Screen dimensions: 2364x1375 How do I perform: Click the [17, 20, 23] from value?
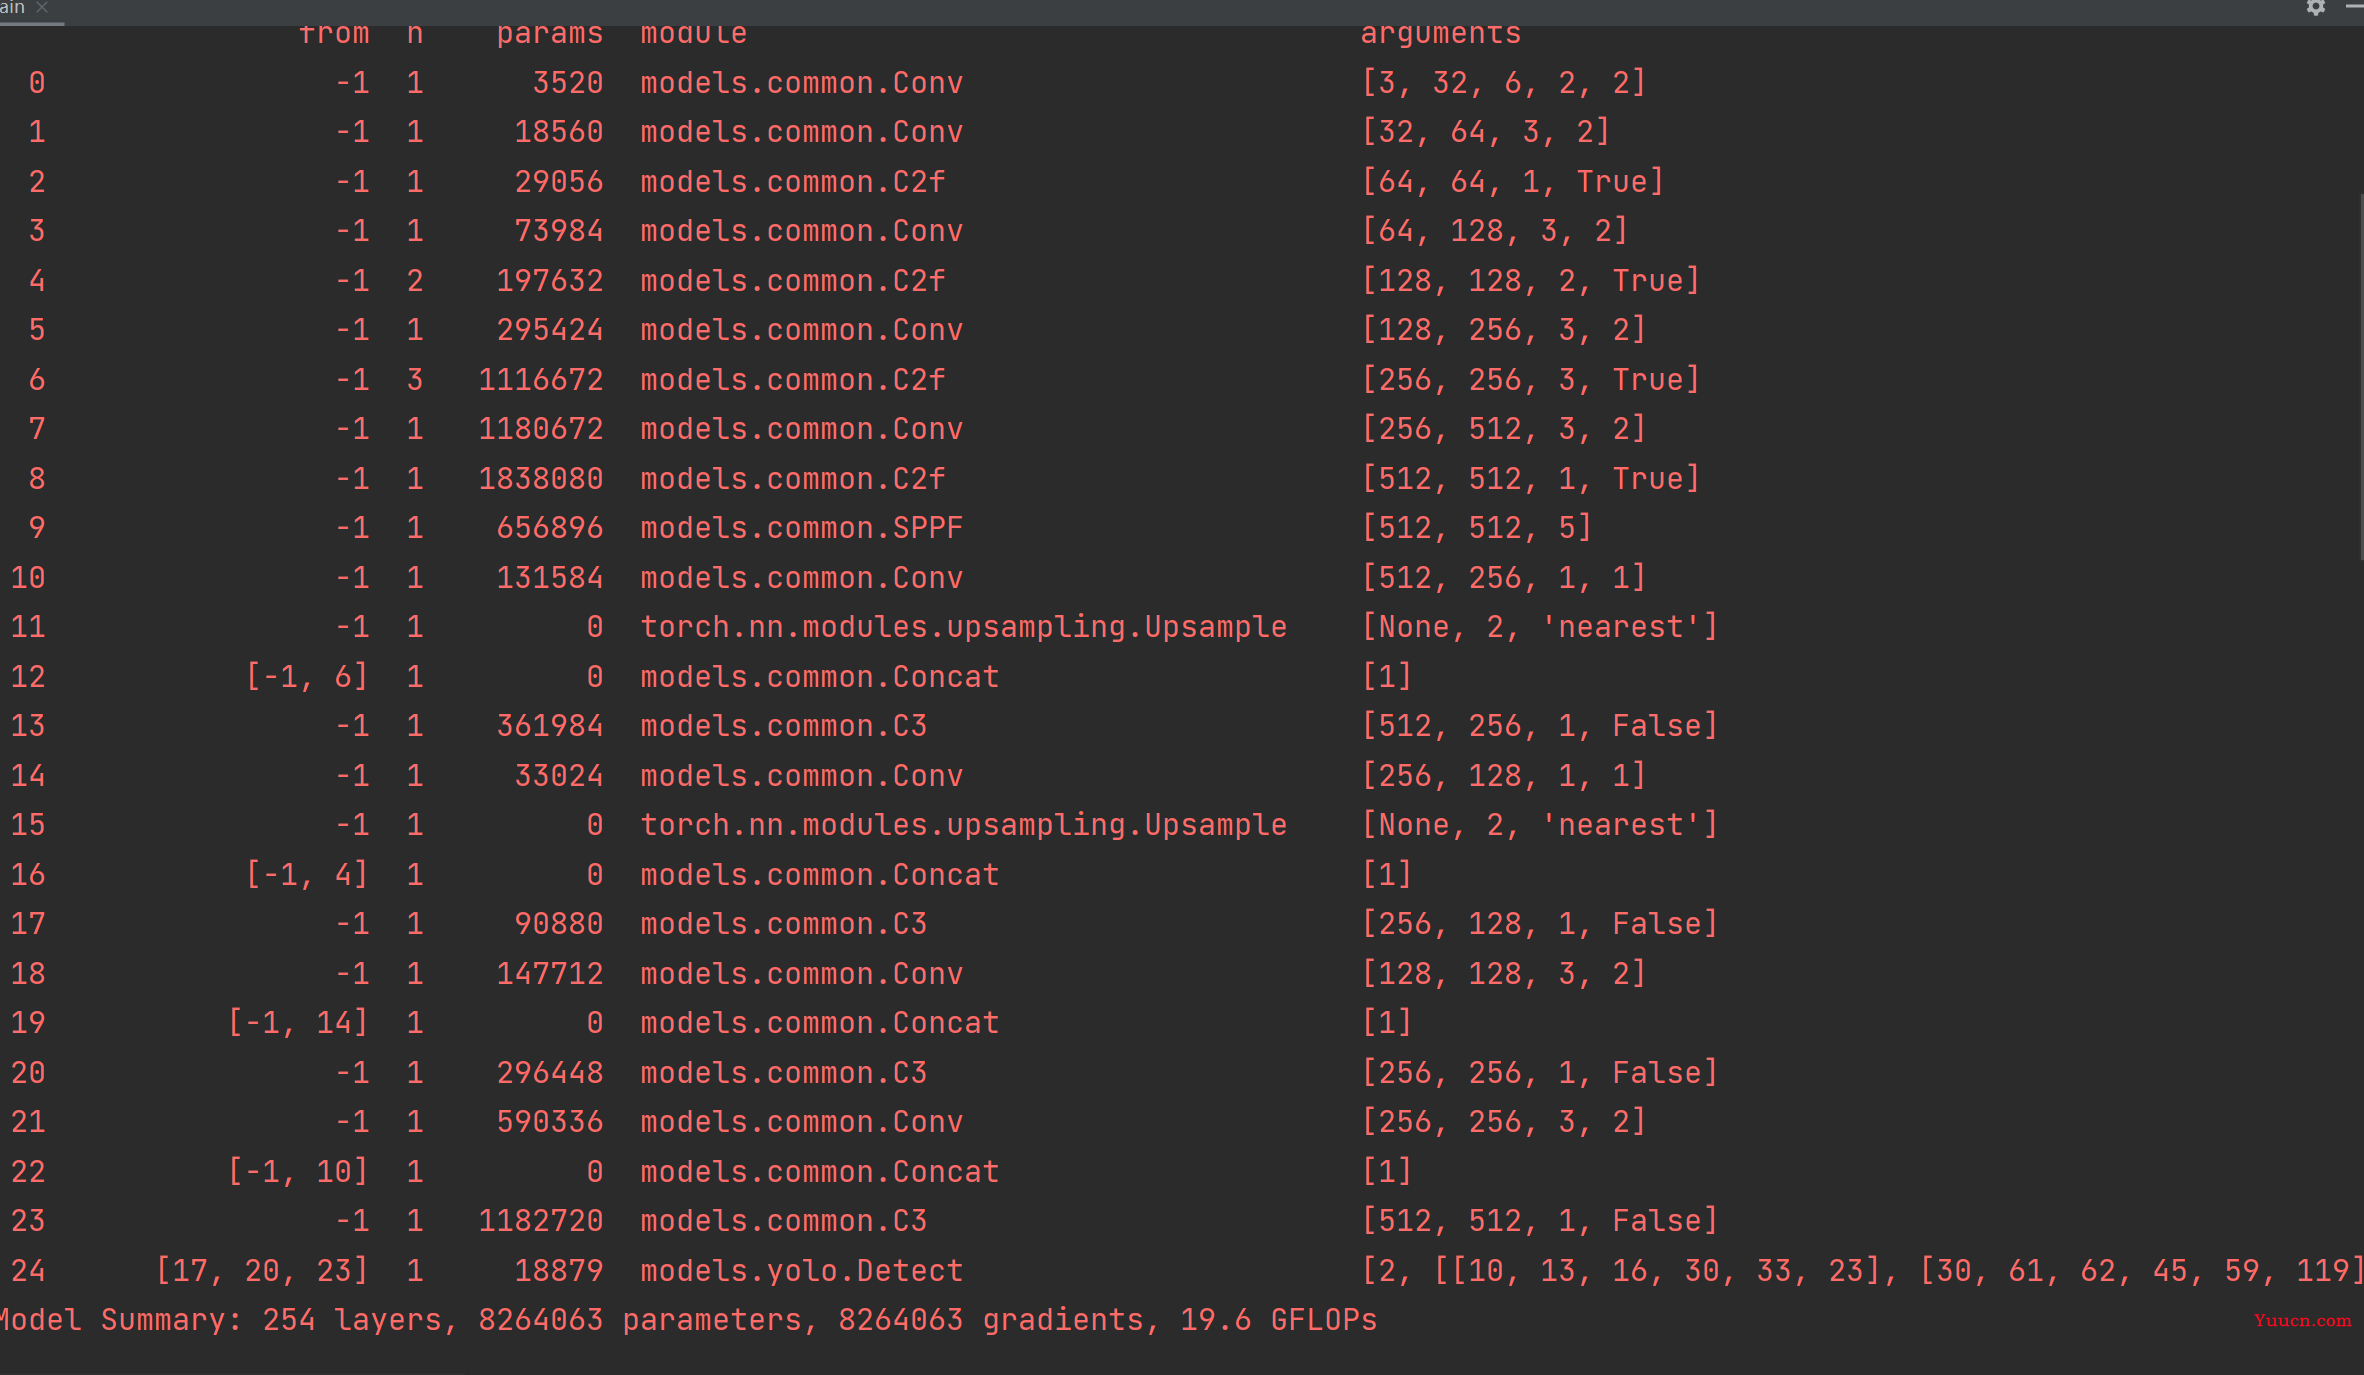coord(262,1271)
